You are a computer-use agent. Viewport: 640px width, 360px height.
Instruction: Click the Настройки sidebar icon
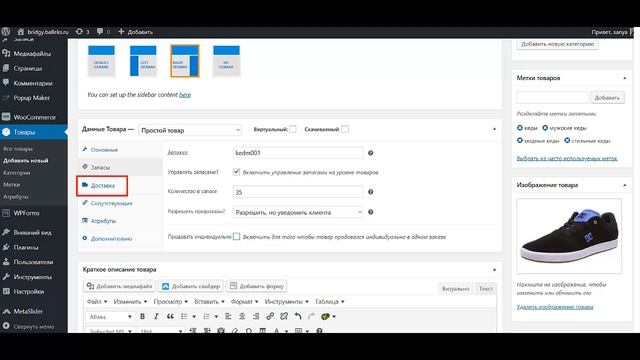(x=6, y=291)
